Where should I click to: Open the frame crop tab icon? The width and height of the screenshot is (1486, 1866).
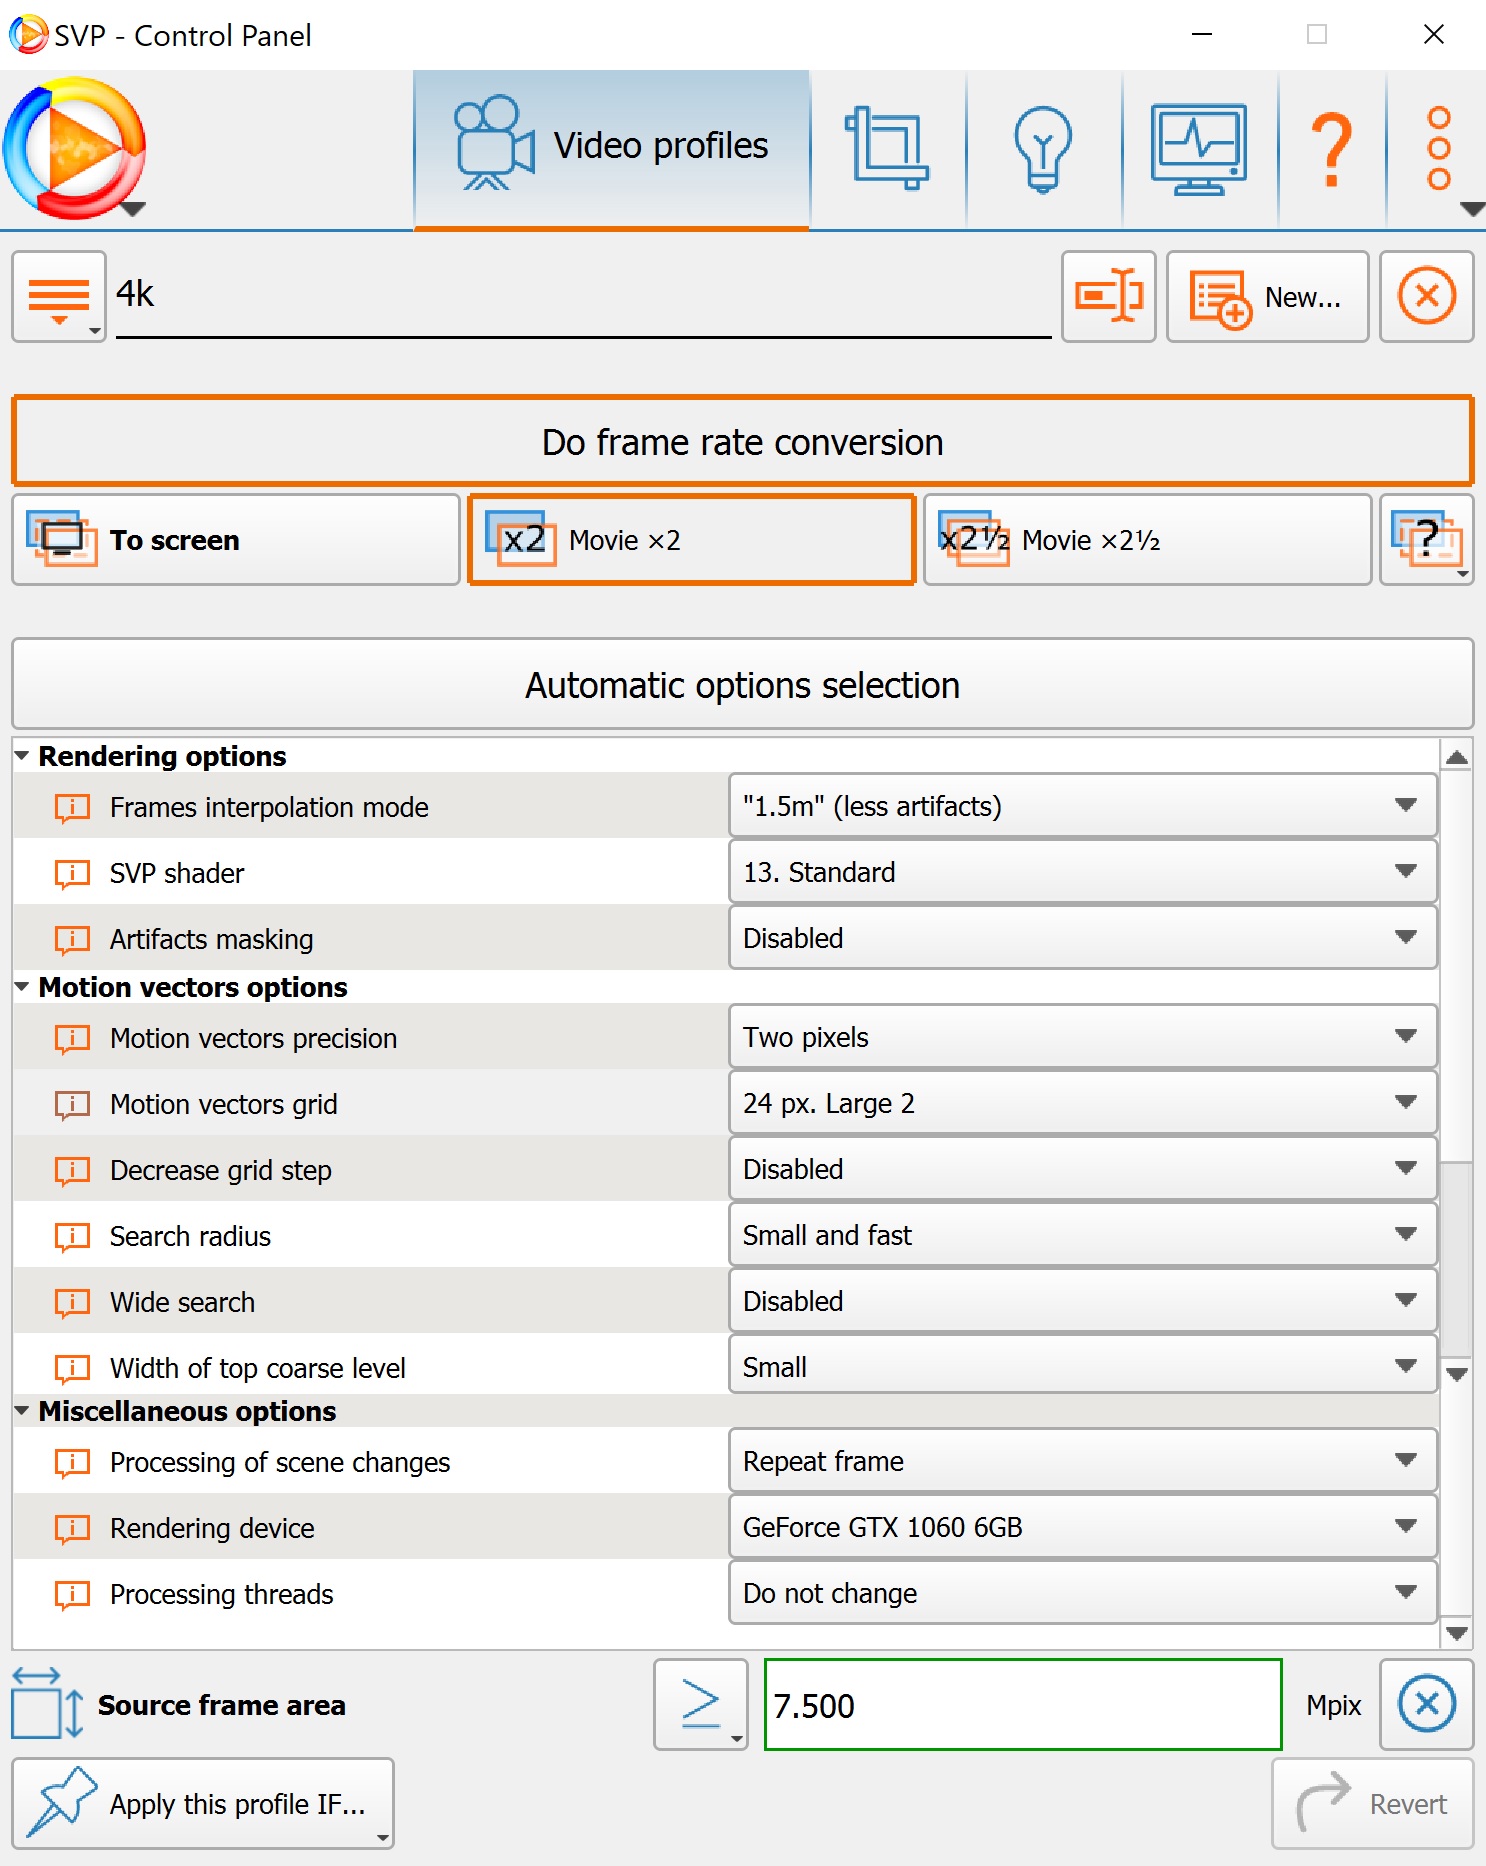click(887, 148)
